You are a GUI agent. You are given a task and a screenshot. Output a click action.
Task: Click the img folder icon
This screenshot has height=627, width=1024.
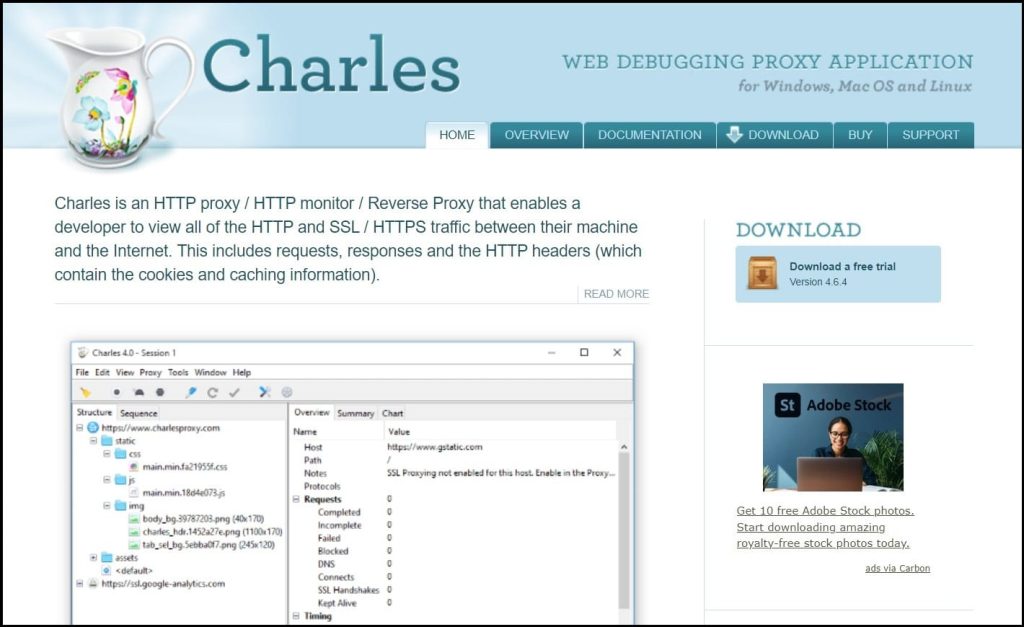(x=120, y=506)
